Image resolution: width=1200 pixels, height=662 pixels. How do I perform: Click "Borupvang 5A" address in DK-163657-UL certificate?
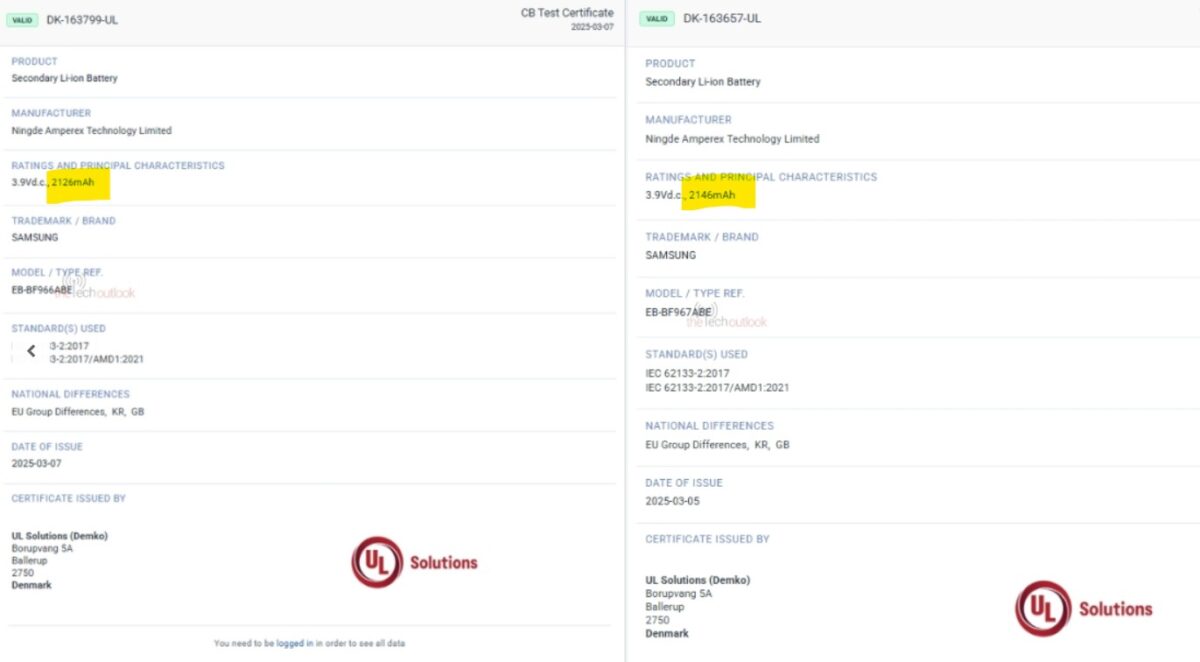678,594
